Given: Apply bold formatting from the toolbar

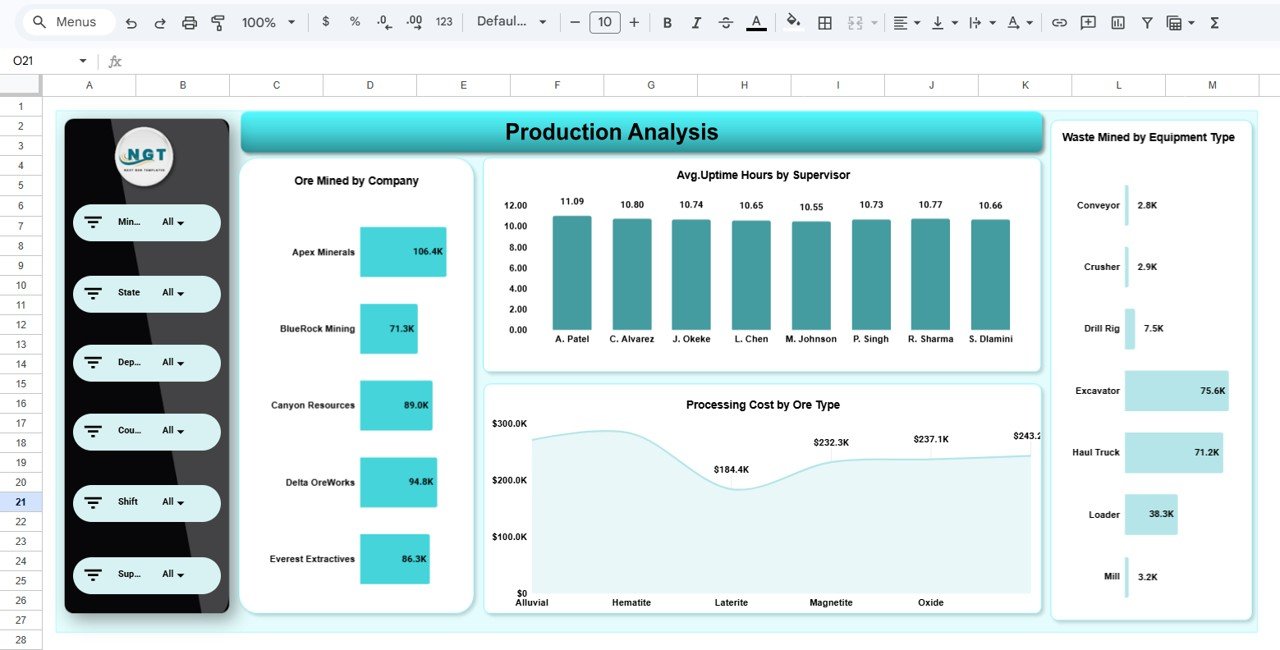Looking at the screenshot, I should [667, 22].
